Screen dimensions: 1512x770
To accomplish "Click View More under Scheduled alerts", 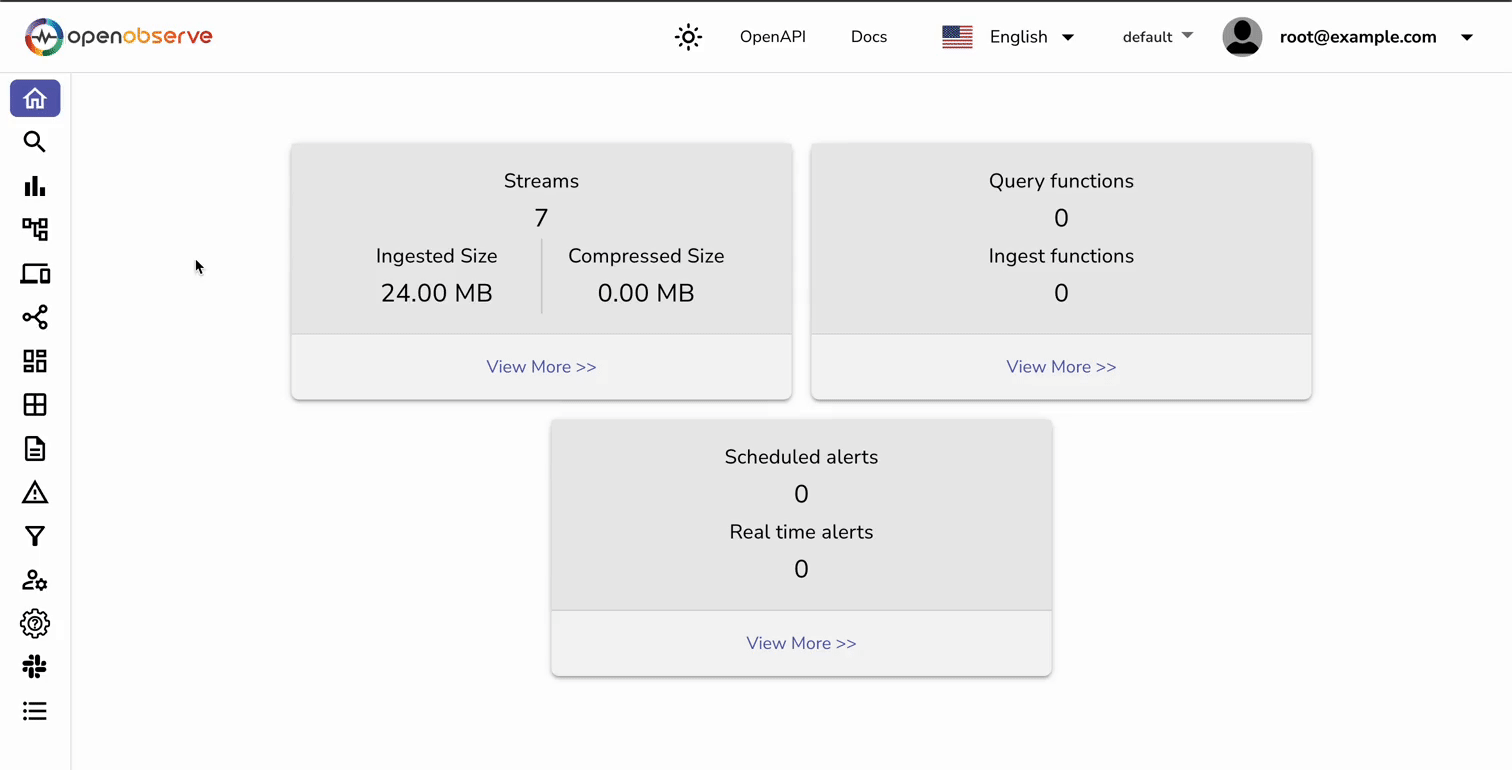I will (801, 643).
